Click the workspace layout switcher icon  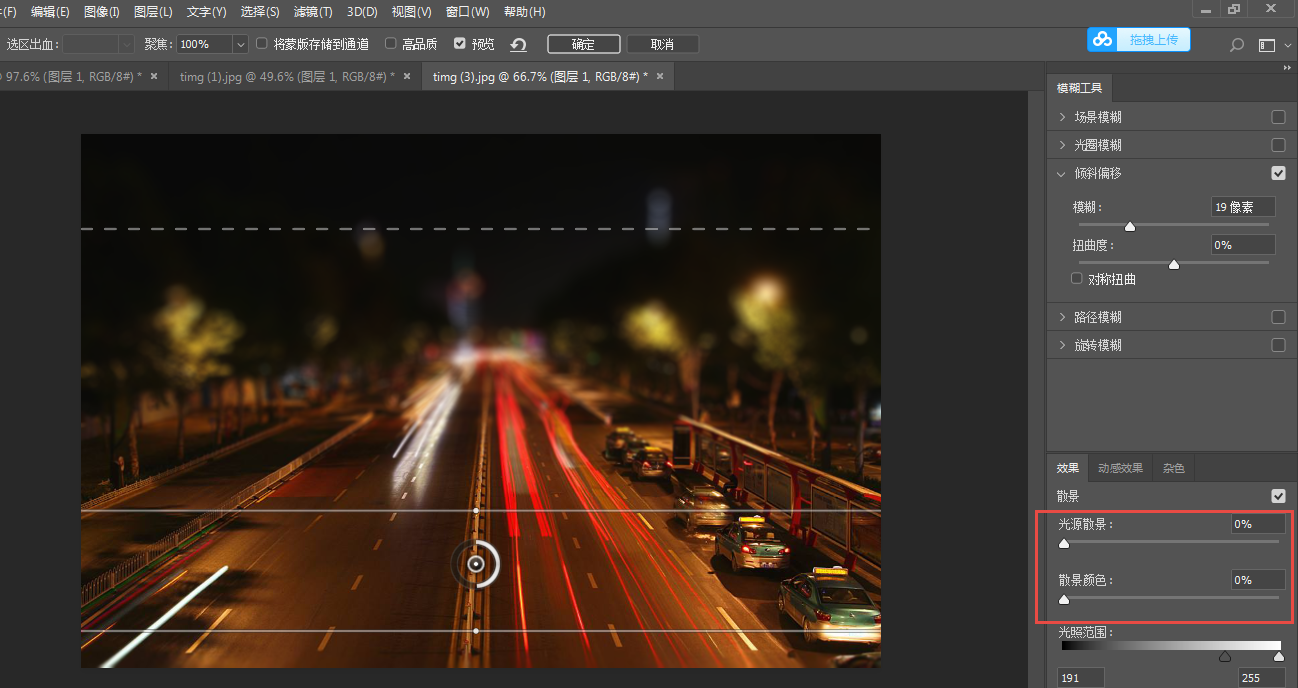click(x=1267, y=45)
